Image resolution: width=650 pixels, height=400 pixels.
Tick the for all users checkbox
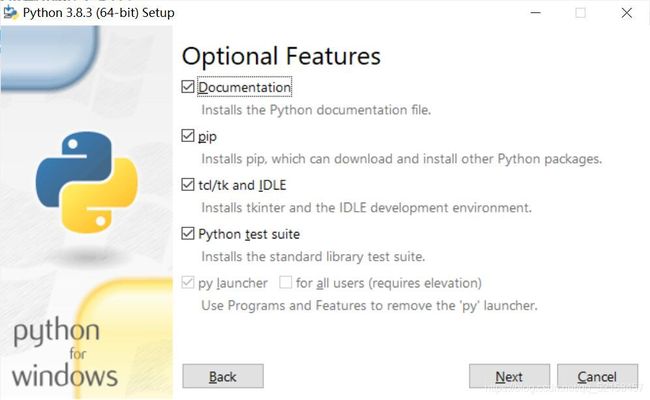[x=285, y=282]
